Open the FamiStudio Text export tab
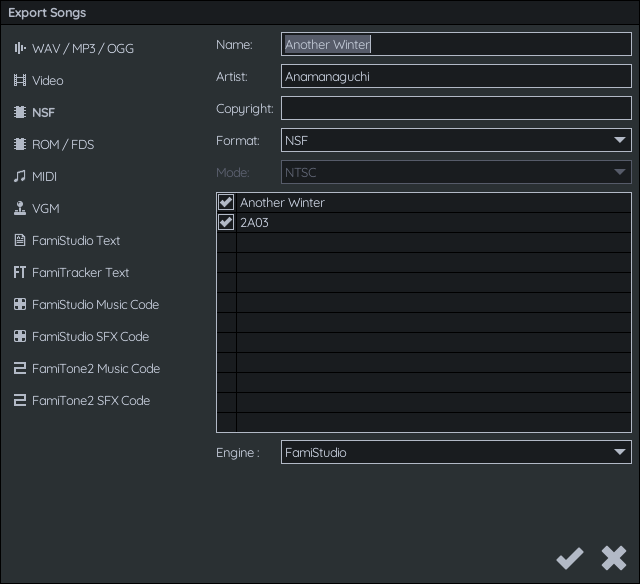The width and height of the screenshot is (640, 584). click(67, 240)
